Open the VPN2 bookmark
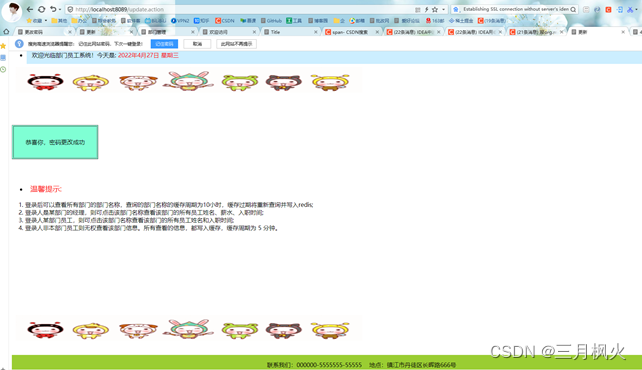The width and height of the screenshot is (642, 370). coord(180,20)
